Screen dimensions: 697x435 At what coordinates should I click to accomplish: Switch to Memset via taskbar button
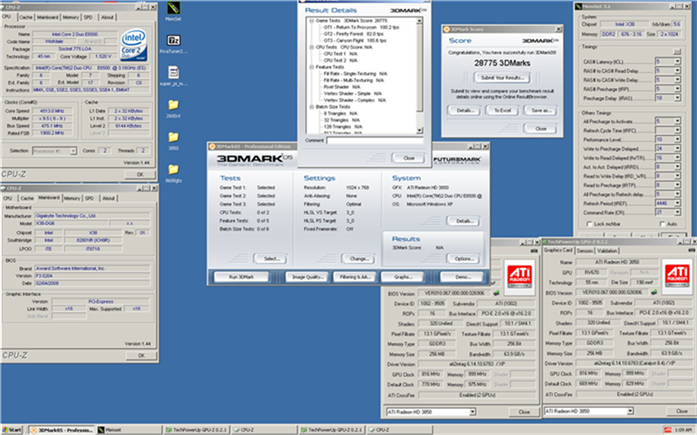click(x=129, y=430)
